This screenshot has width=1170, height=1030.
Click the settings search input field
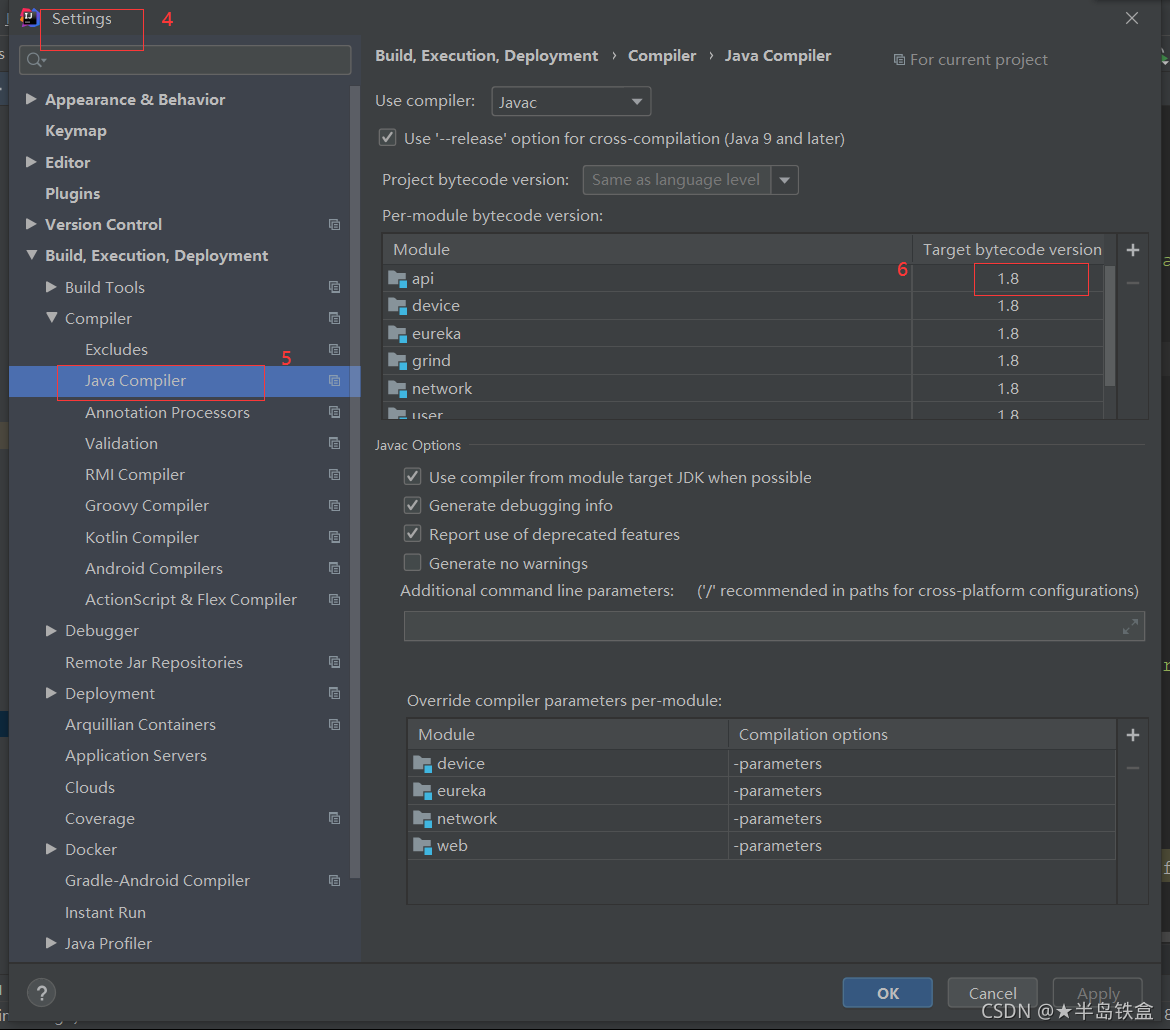pyautogui.click(x=185, y=60)
